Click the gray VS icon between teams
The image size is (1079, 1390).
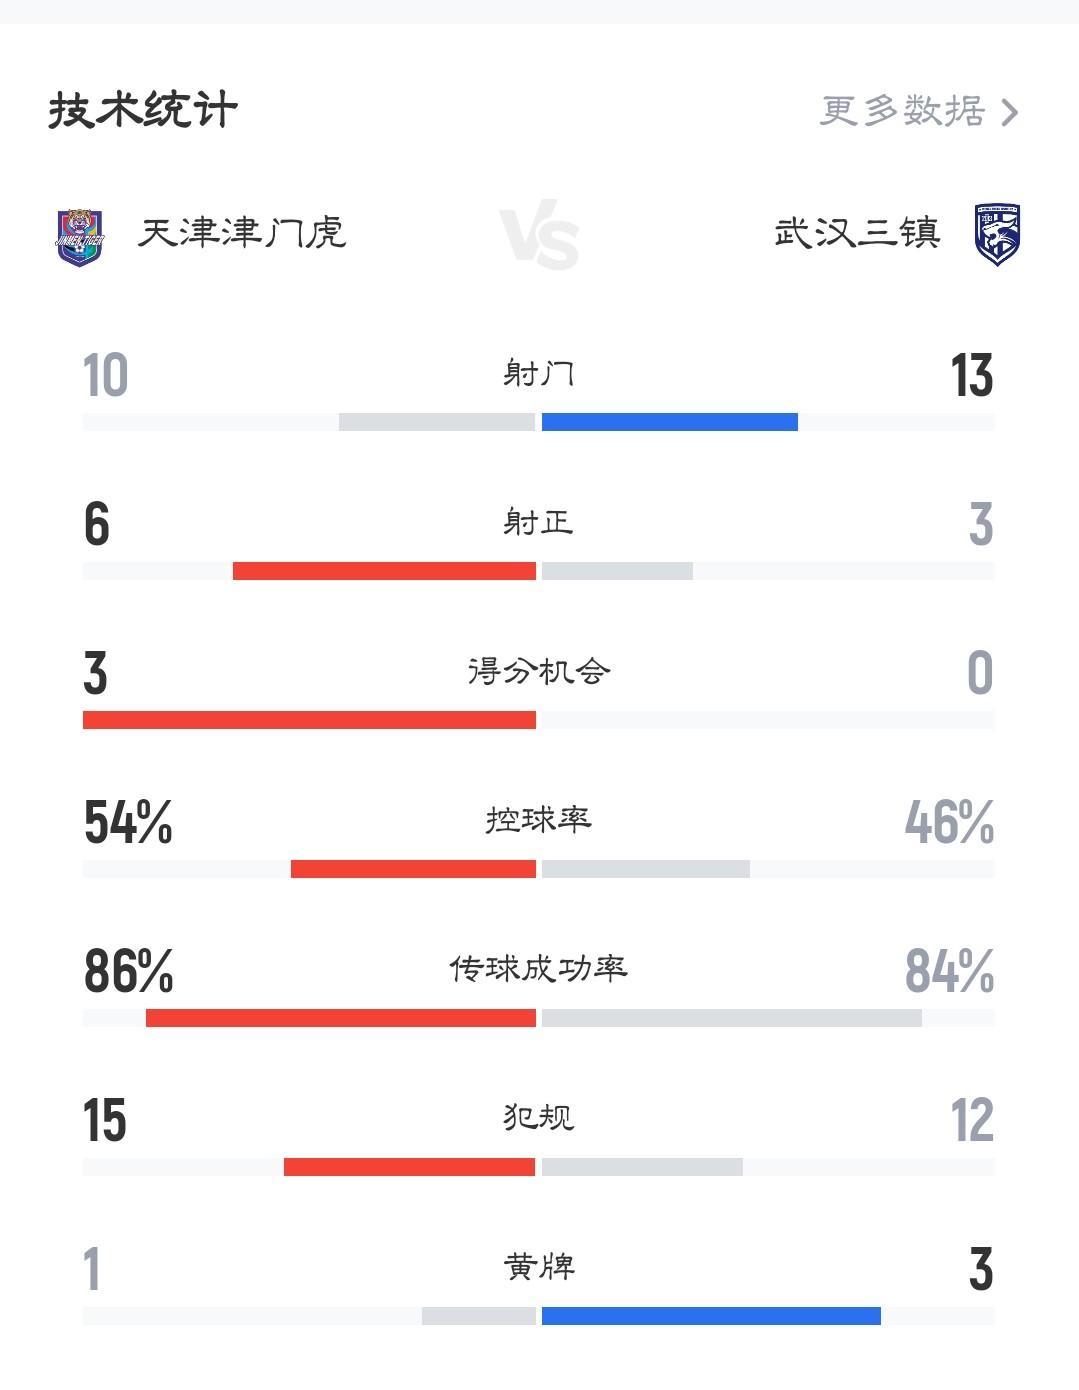tap(539, 238)
